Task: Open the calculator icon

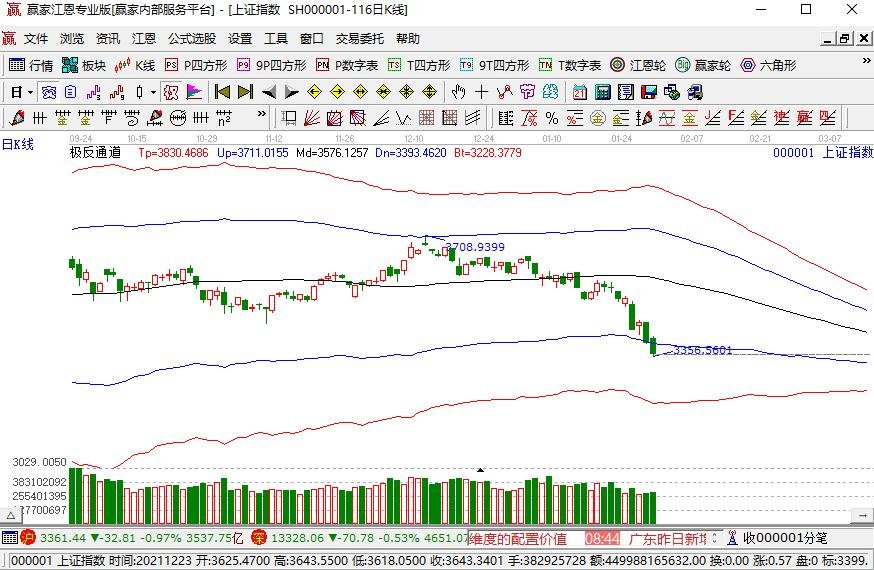Action: click(x=603, y=92)
